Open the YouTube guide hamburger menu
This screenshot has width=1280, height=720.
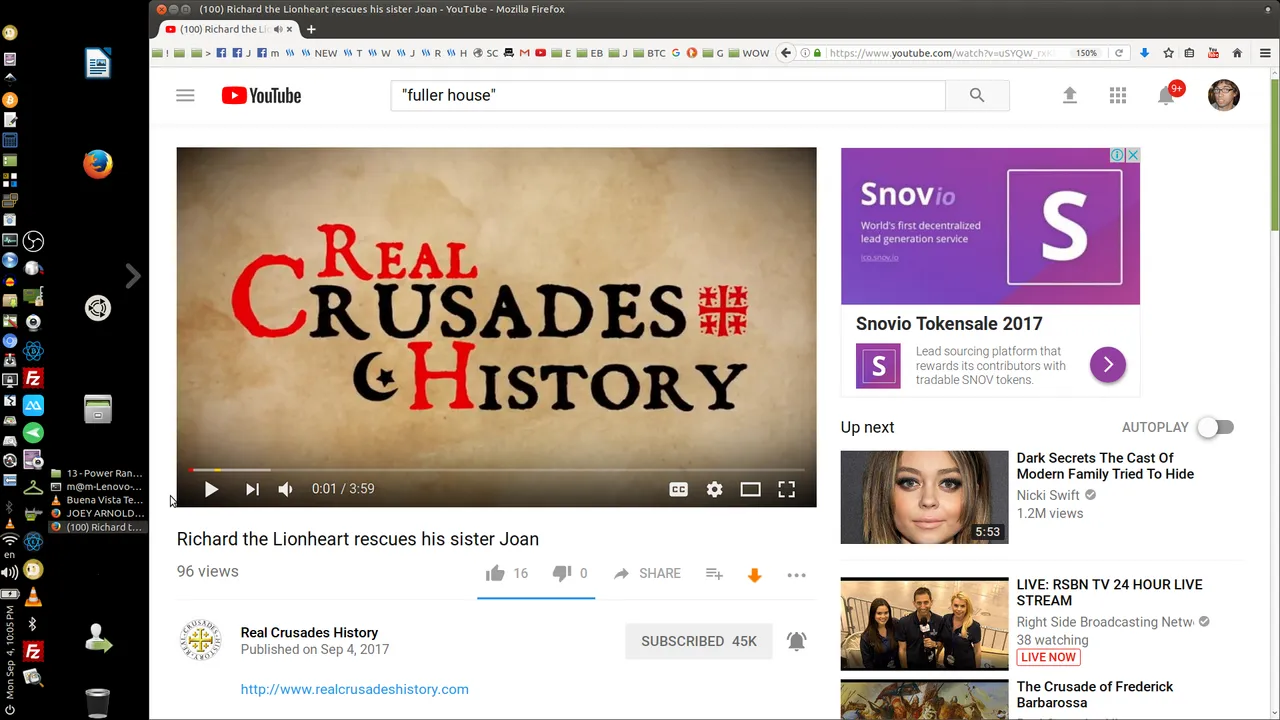(185, 96)
